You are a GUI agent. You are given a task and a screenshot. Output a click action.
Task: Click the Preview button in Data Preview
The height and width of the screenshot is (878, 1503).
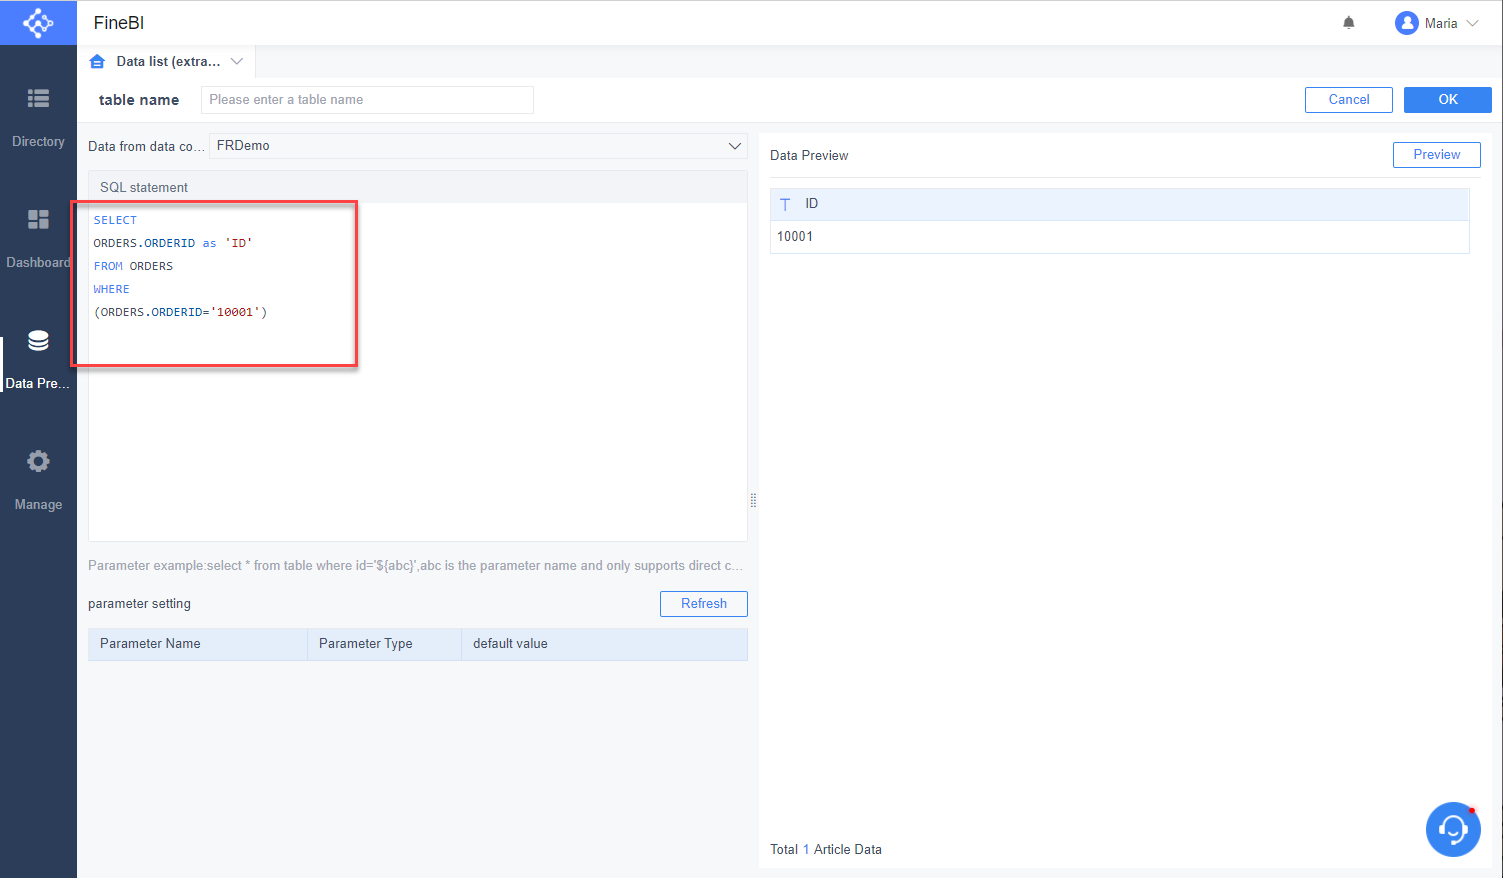pos(1436,154)
